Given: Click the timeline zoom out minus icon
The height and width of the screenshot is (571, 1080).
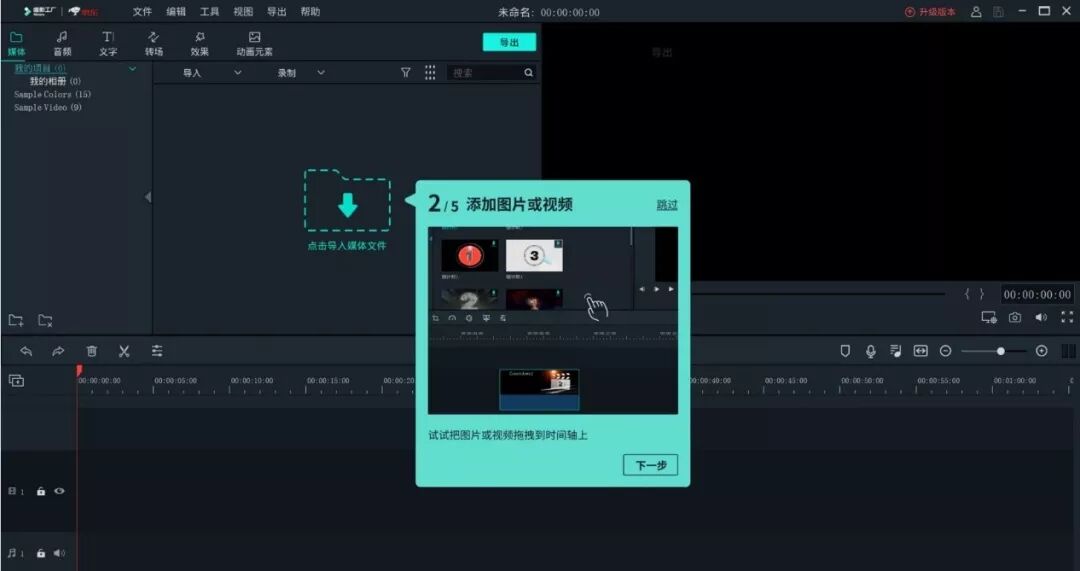Looking at the screenshot, I should (x=946, y=351).
